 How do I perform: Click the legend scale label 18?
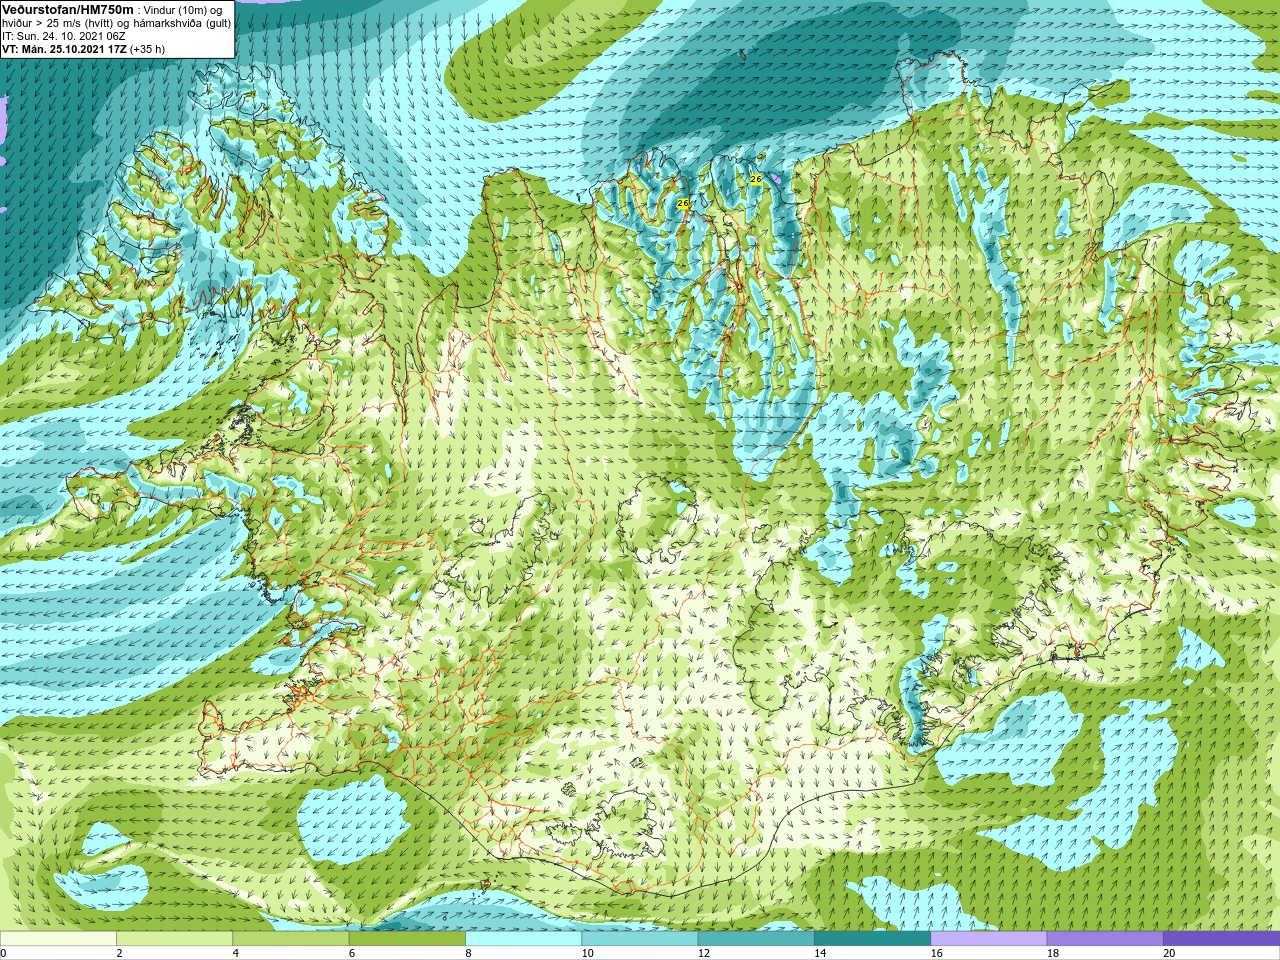click(1053, 953)
